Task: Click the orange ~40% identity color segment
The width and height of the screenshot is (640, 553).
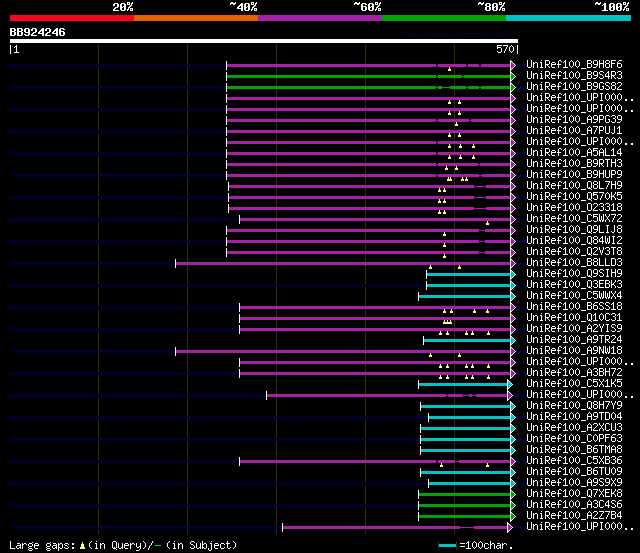Action: point(196,18)
